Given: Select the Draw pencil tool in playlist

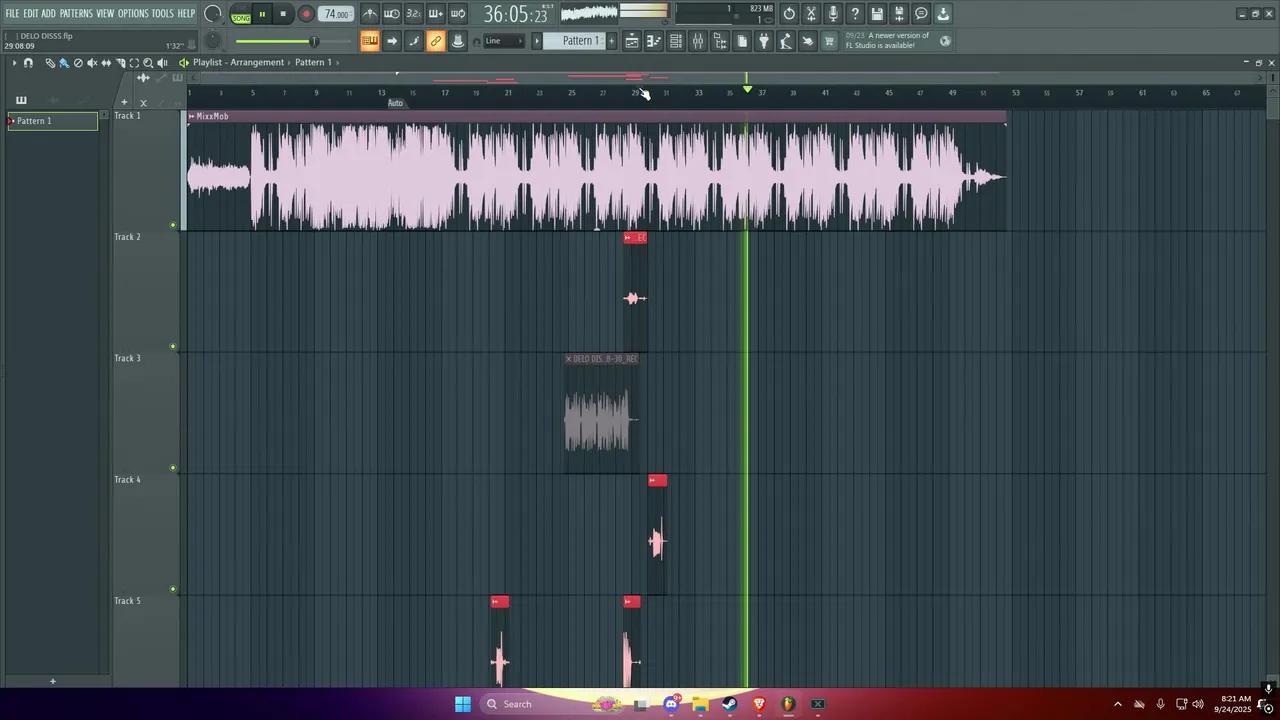Looking at the screenshot, I should (x=50, y=63).
